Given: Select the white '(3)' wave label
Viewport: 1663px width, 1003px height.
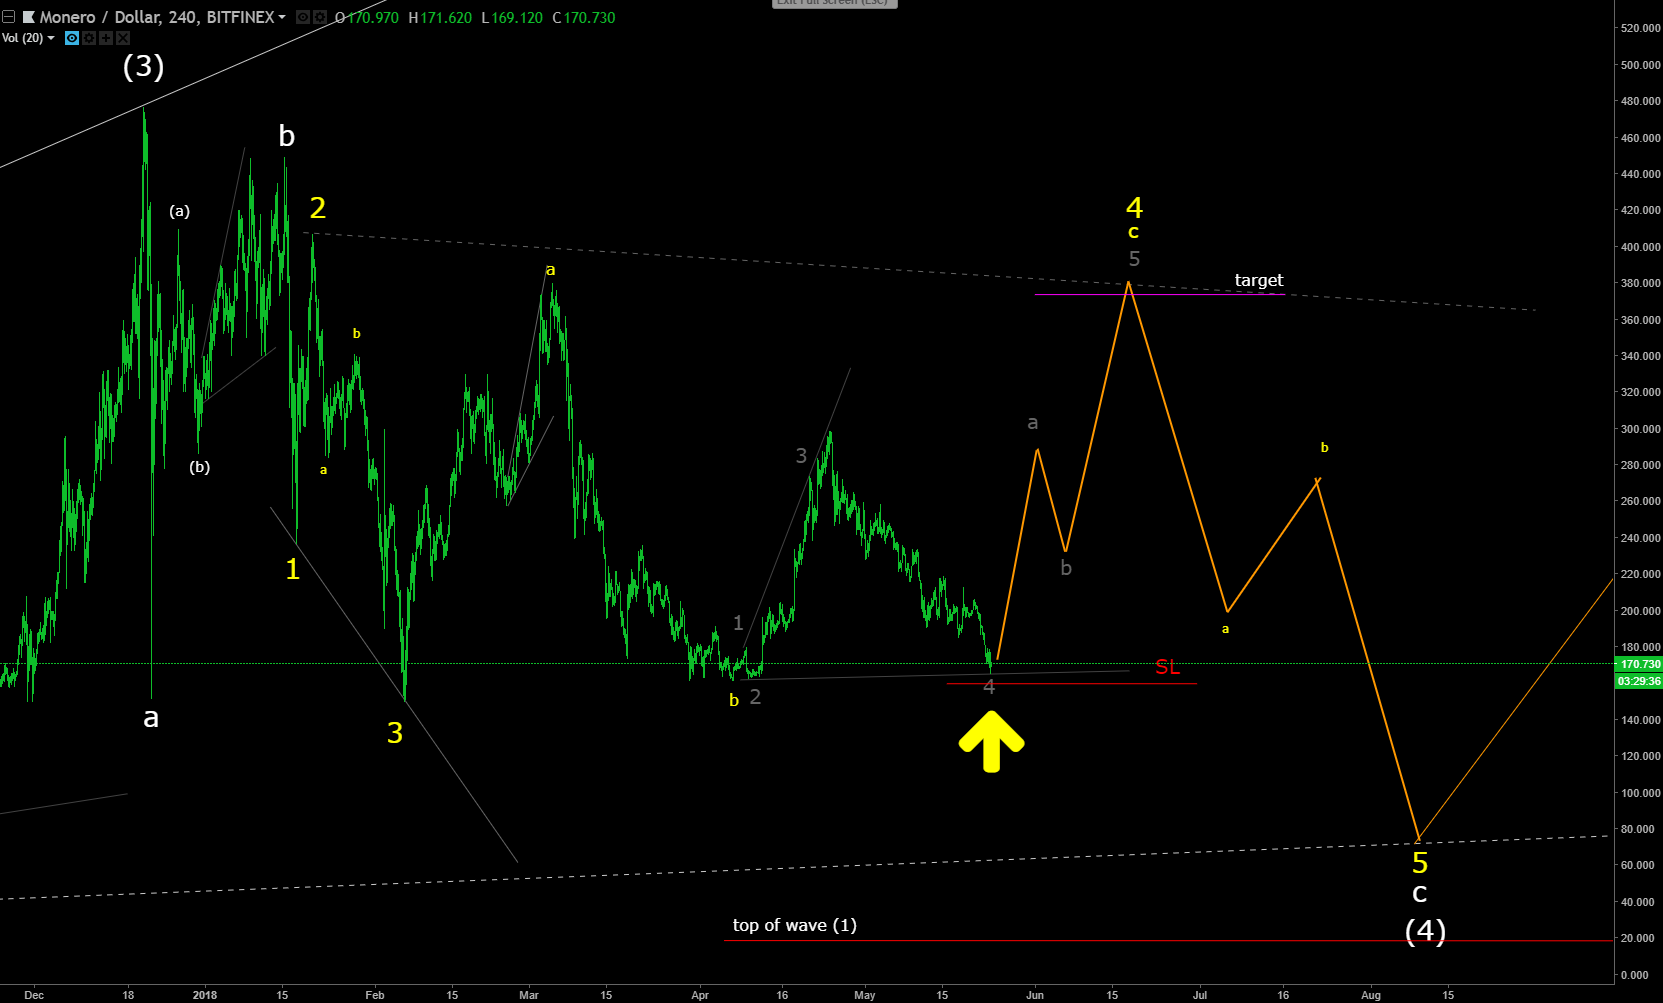Looking at the screenshot, I should pos(143,66).
